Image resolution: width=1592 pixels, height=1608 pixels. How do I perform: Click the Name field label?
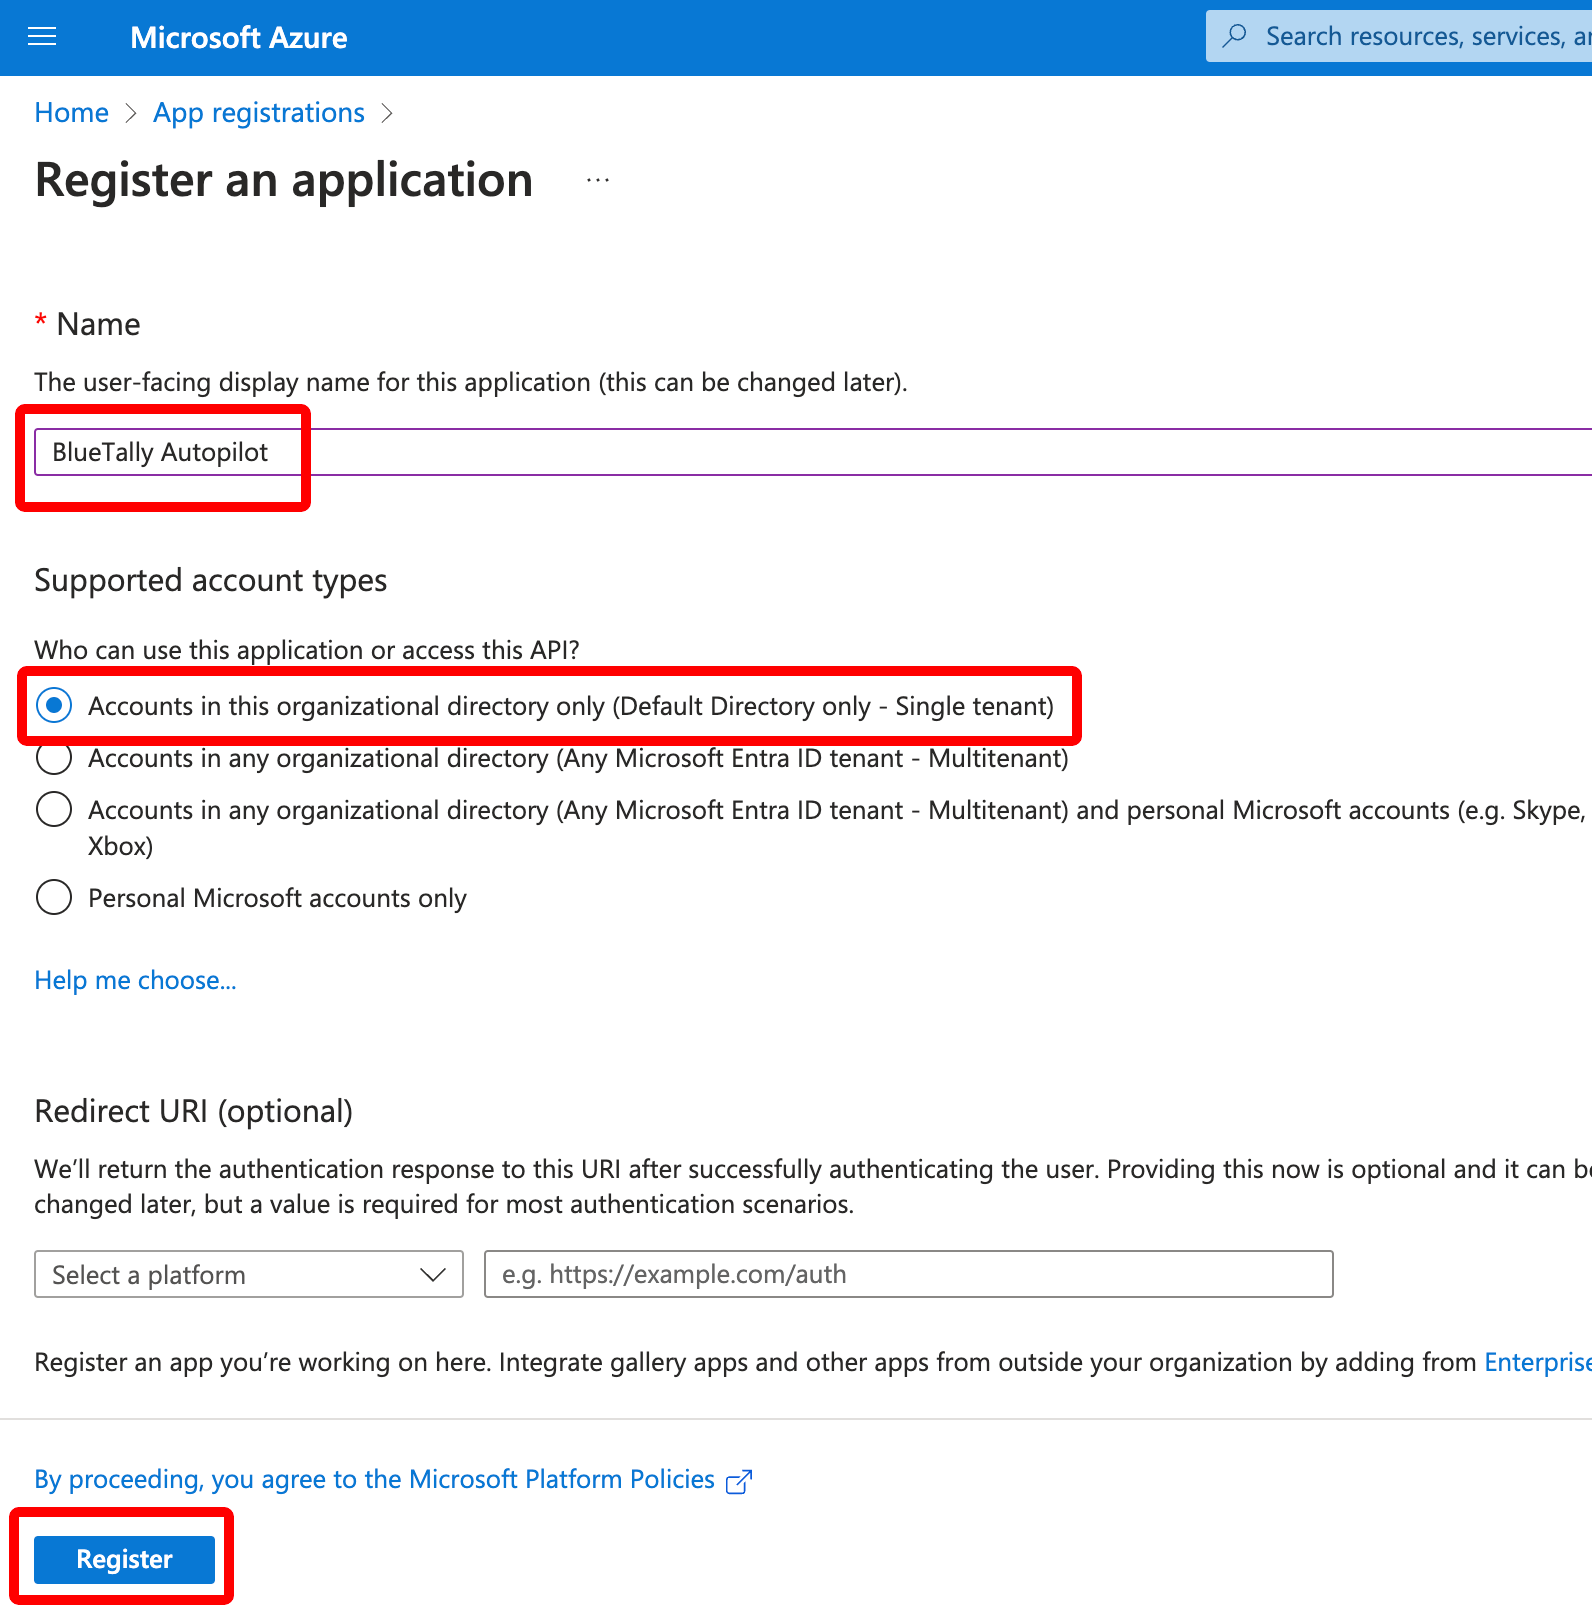click(x=98, y=324)
